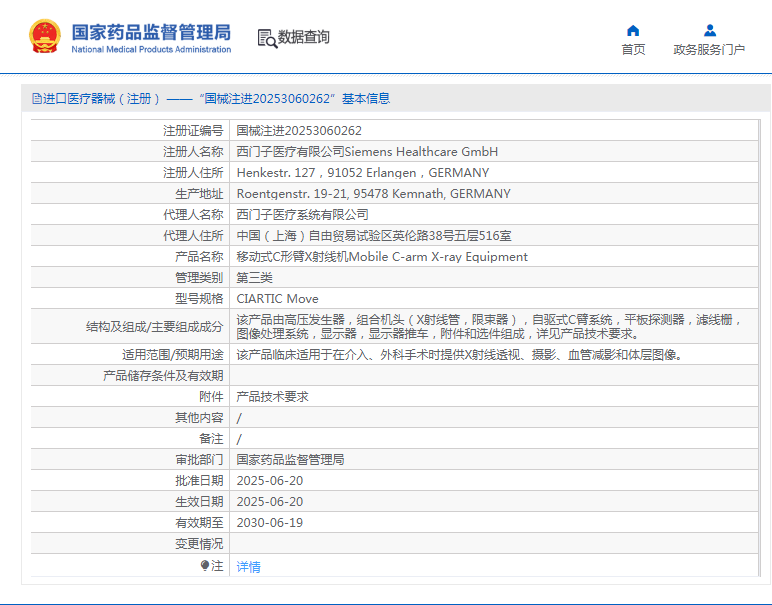The height and width of the screenshot is (605, 772).
Task: Select the 生效日期 value 2025-06-20
Action: tap(270, 502)
